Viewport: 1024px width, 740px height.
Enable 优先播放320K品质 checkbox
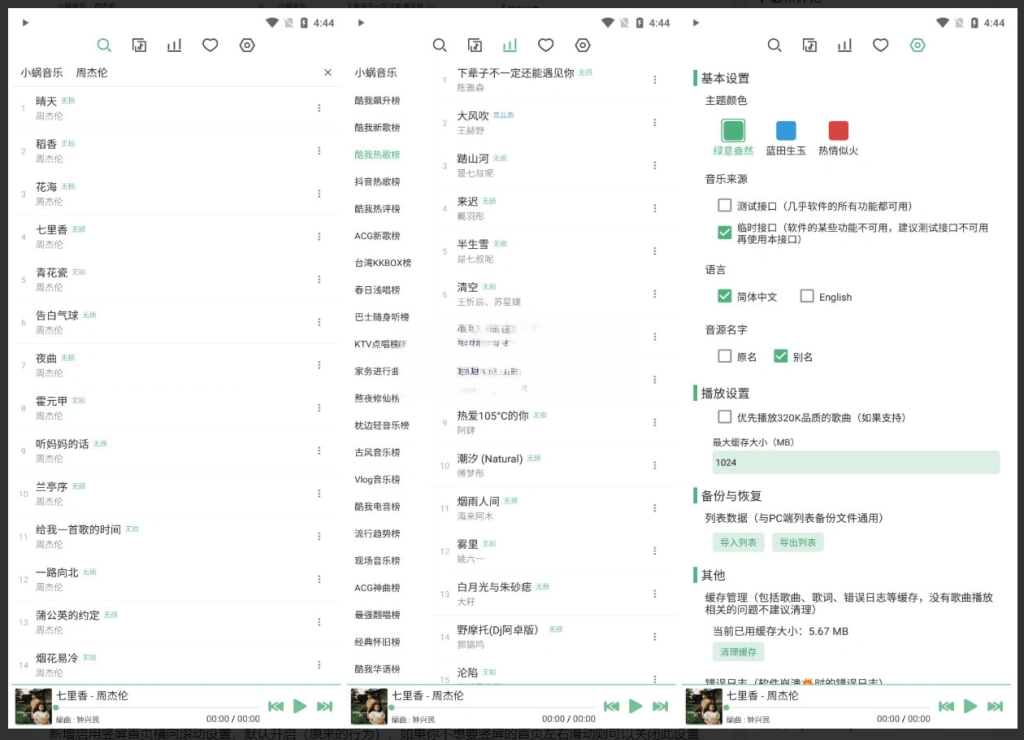click(724, 417)
